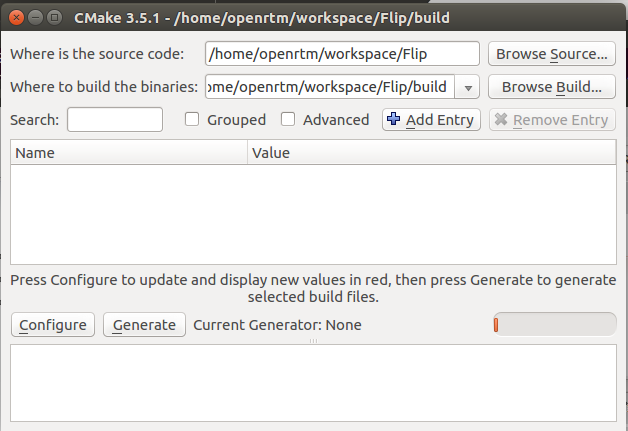Click the source code path field
This screenshot has width=628, height=431.
[x=342, y=54]
